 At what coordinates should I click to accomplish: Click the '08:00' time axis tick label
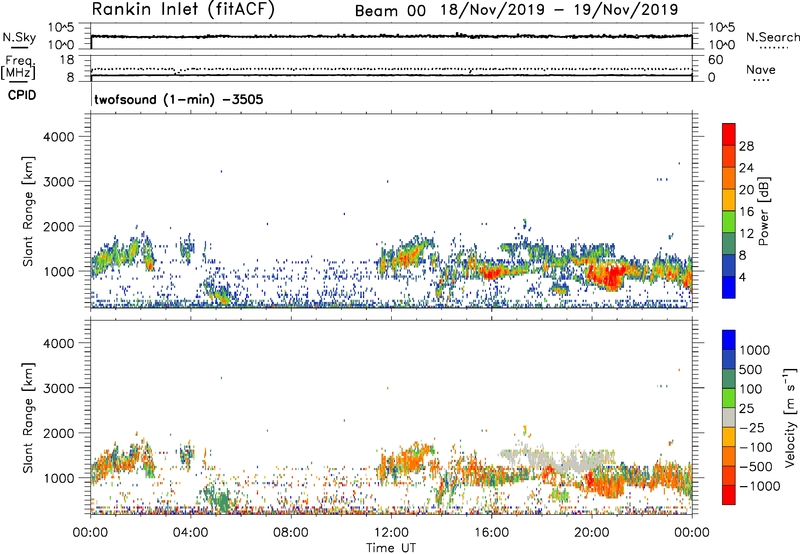pos(291,533)
